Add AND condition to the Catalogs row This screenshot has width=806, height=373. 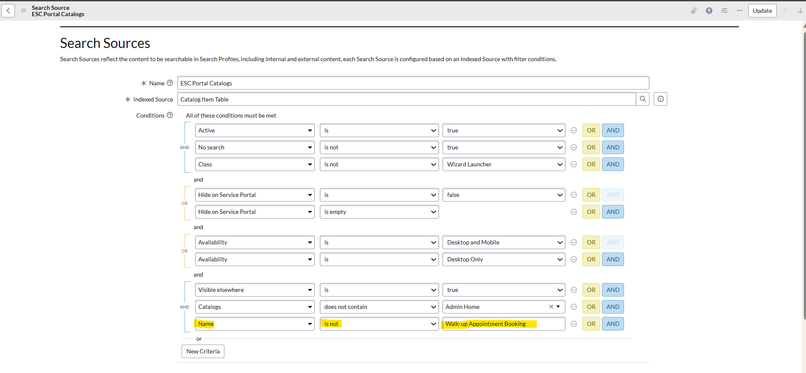[613, 307]
